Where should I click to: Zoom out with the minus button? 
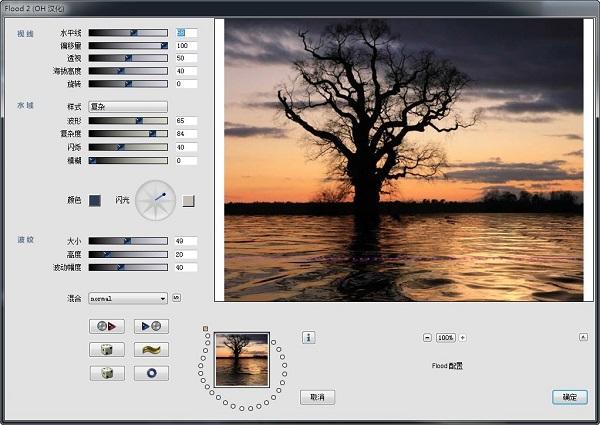pos(427,338)
